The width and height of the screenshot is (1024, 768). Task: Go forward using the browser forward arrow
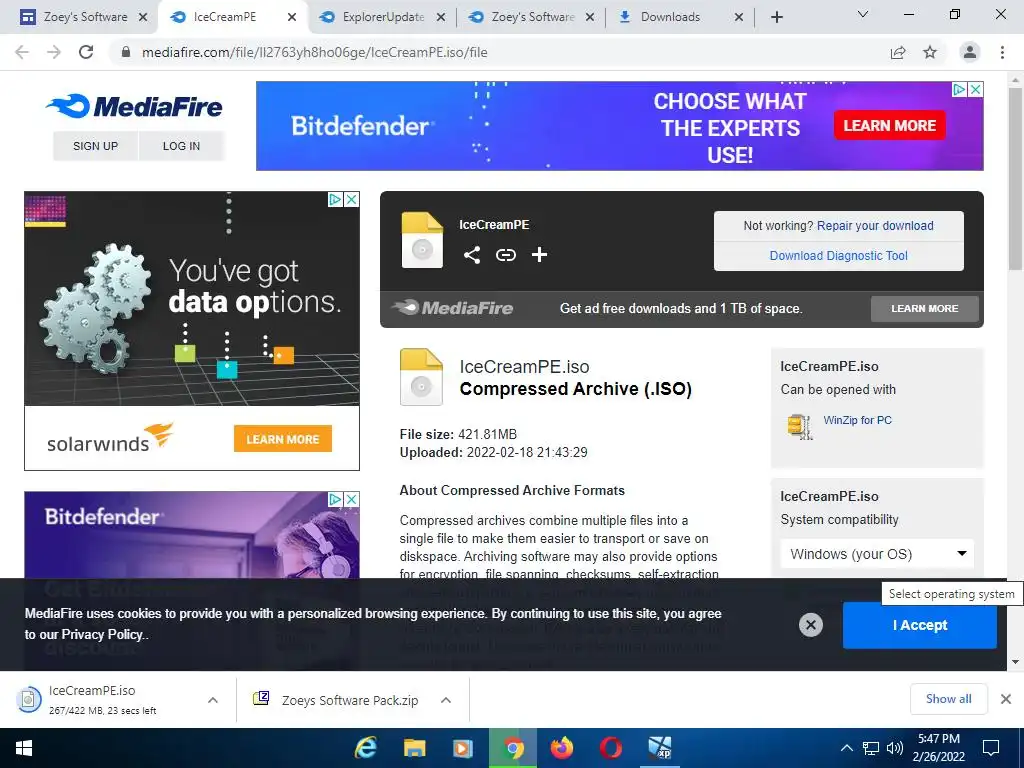click(54, 52)
